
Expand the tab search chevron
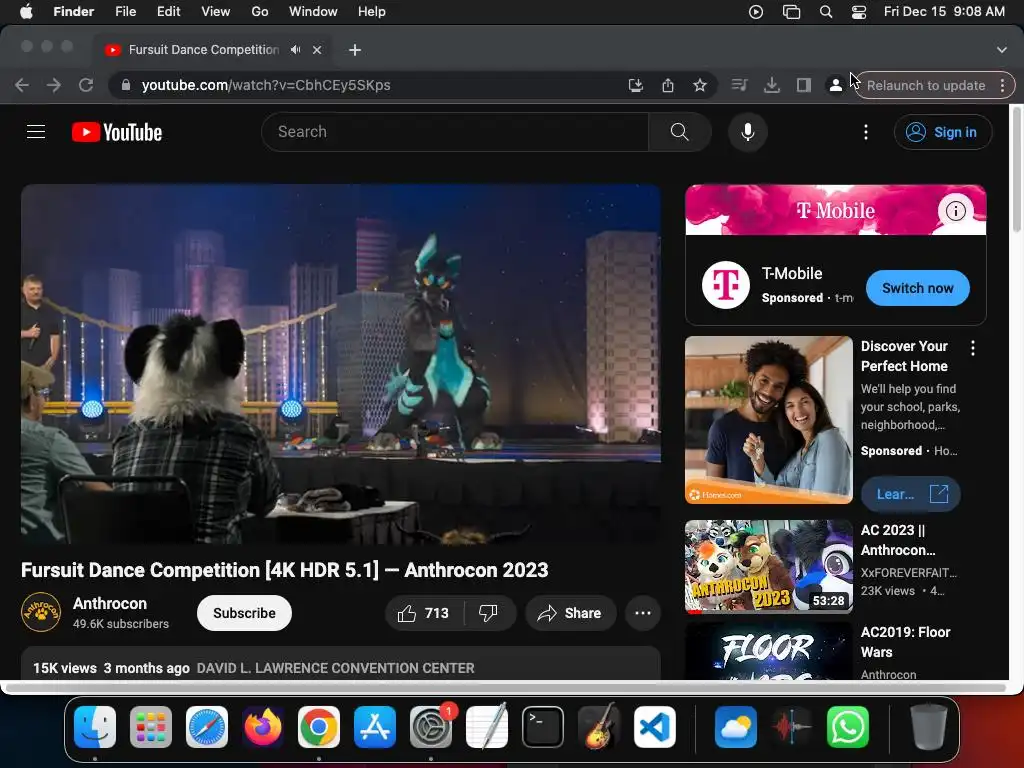click(1002, 50)
